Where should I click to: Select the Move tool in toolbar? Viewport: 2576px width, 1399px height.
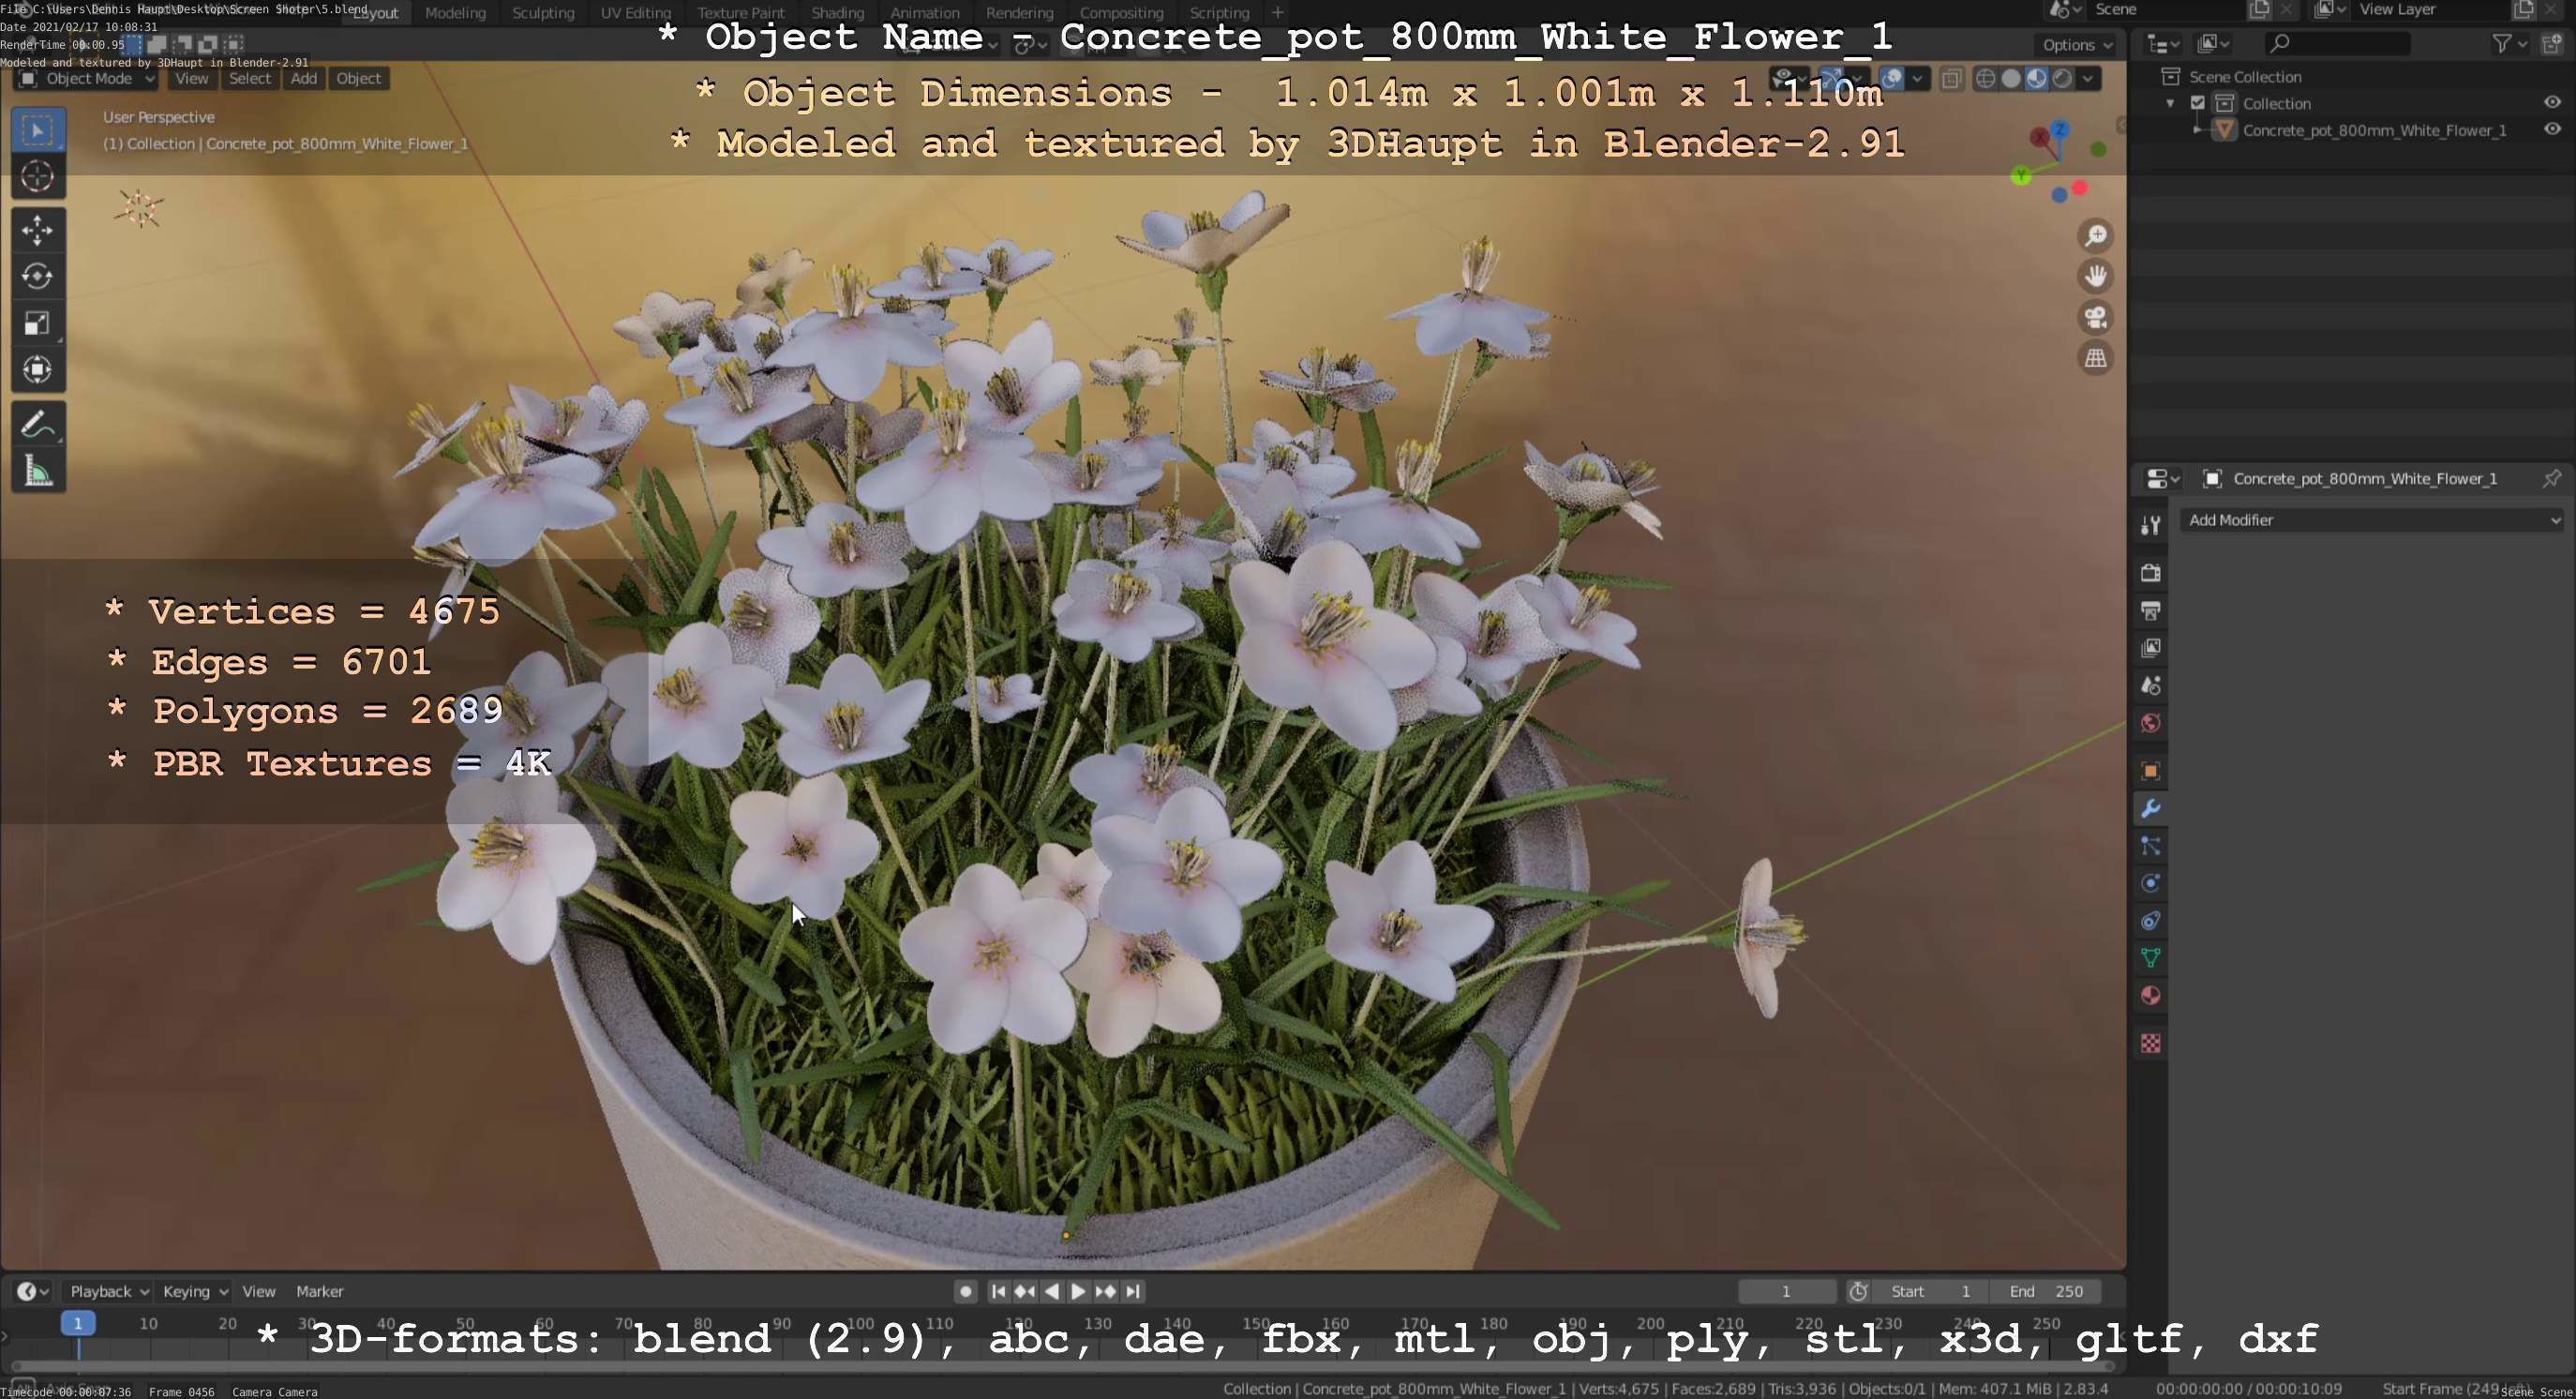tap(37, 230)
